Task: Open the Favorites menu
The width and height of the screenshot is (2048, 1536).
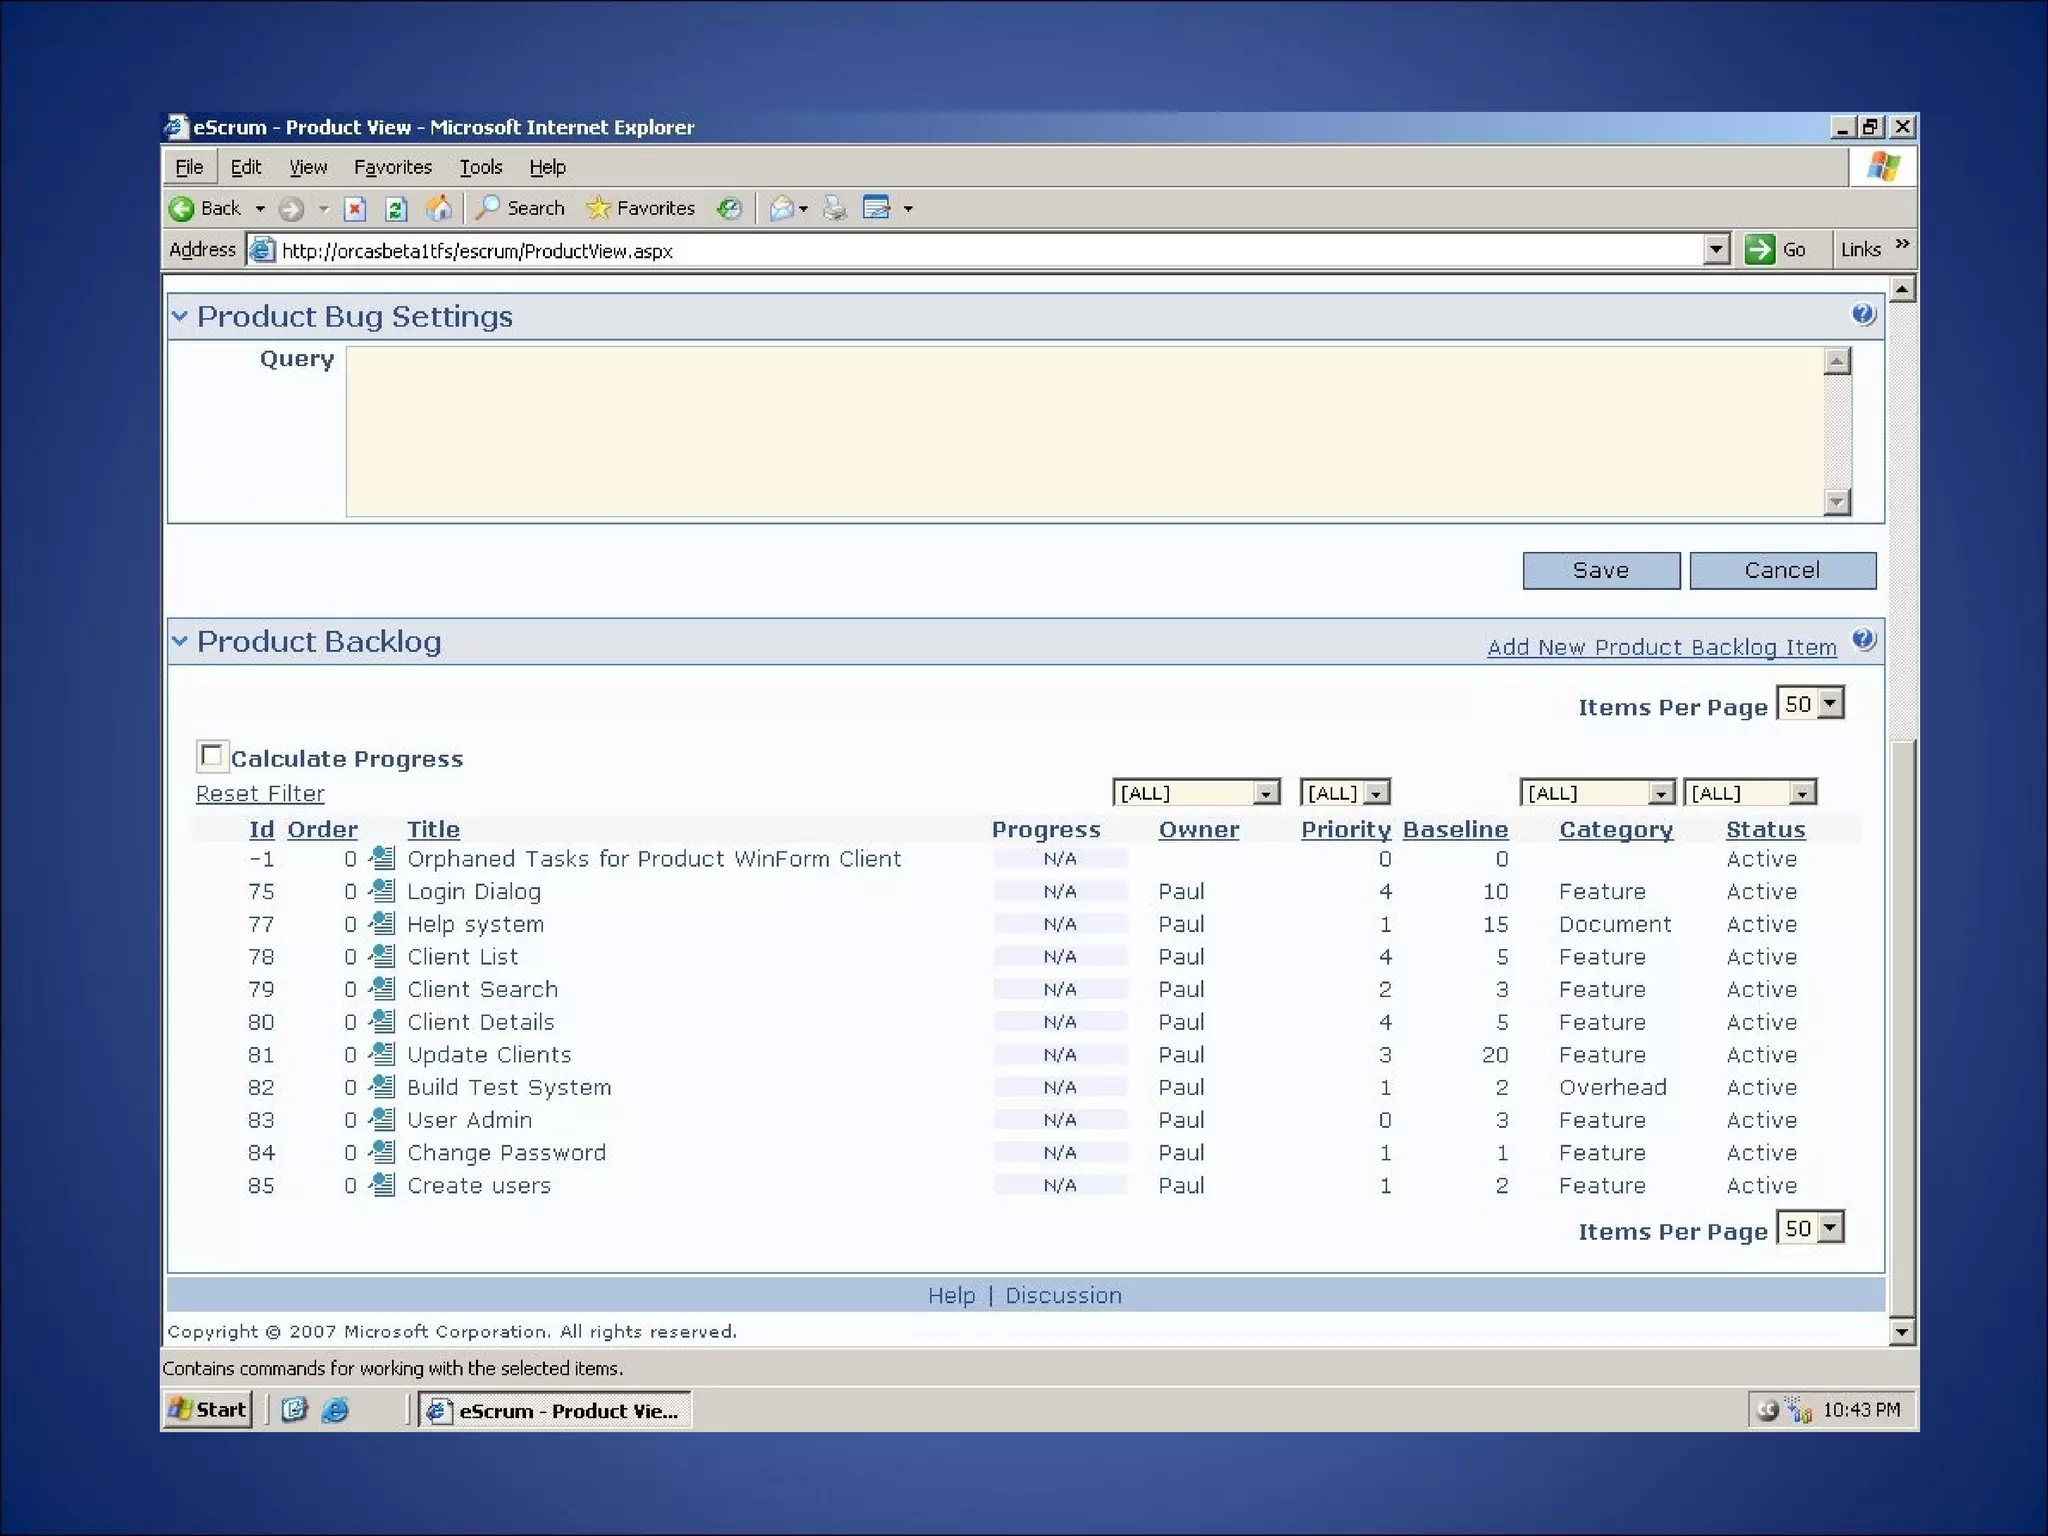Action: [x=392, y=167]
